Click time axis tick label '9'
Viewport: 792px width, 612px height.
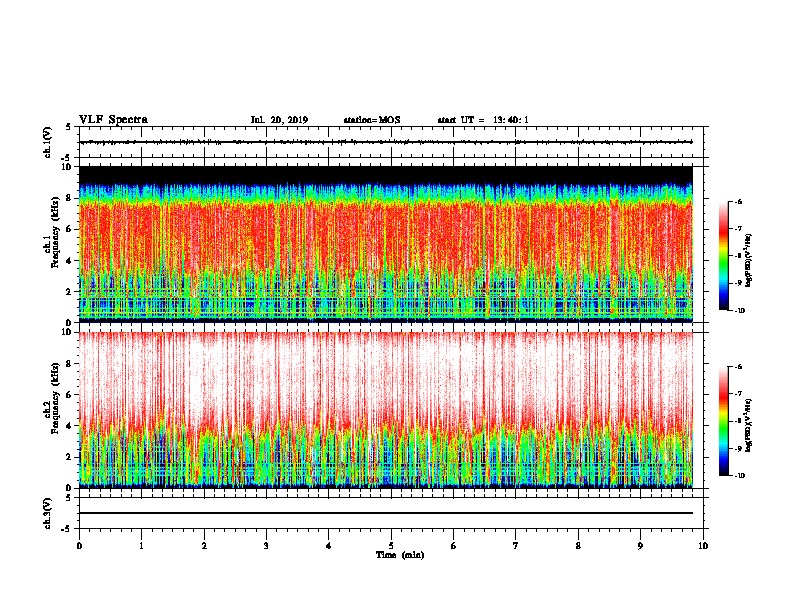640,546
